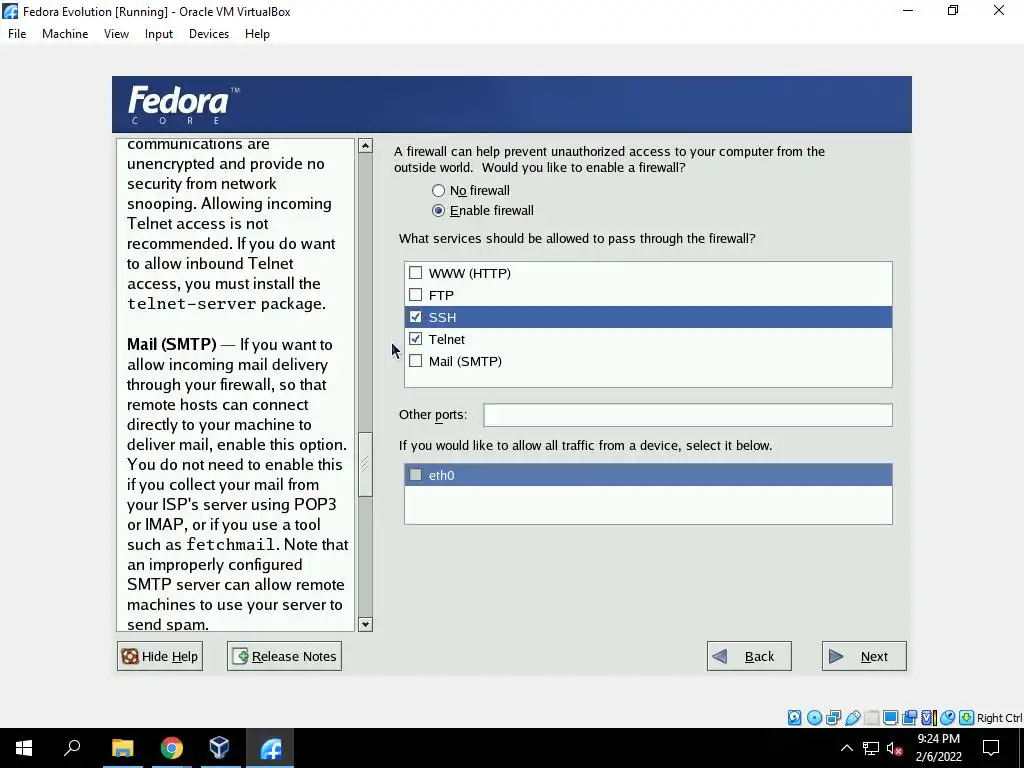1024x768 pixels.
Task: Click the display status icon
Action: click(x=890, y=718)
